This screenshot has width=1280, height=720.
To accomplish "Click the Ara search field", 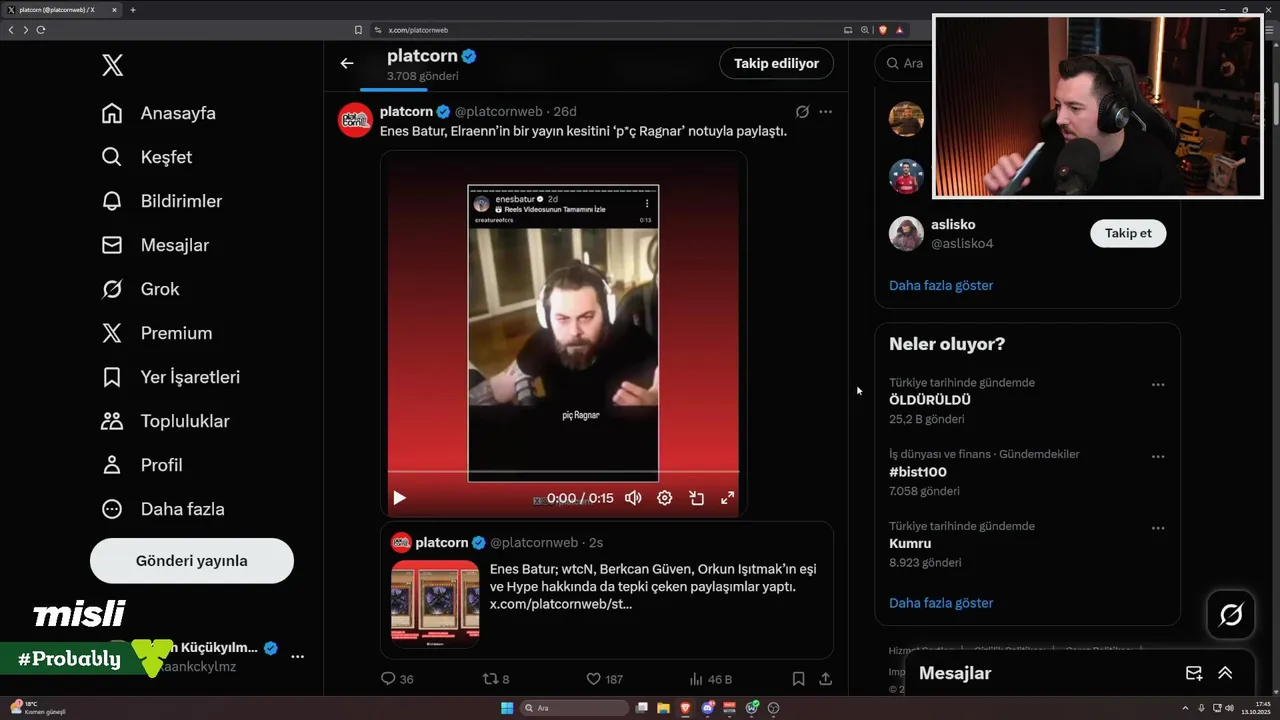I will coord(903,63).
